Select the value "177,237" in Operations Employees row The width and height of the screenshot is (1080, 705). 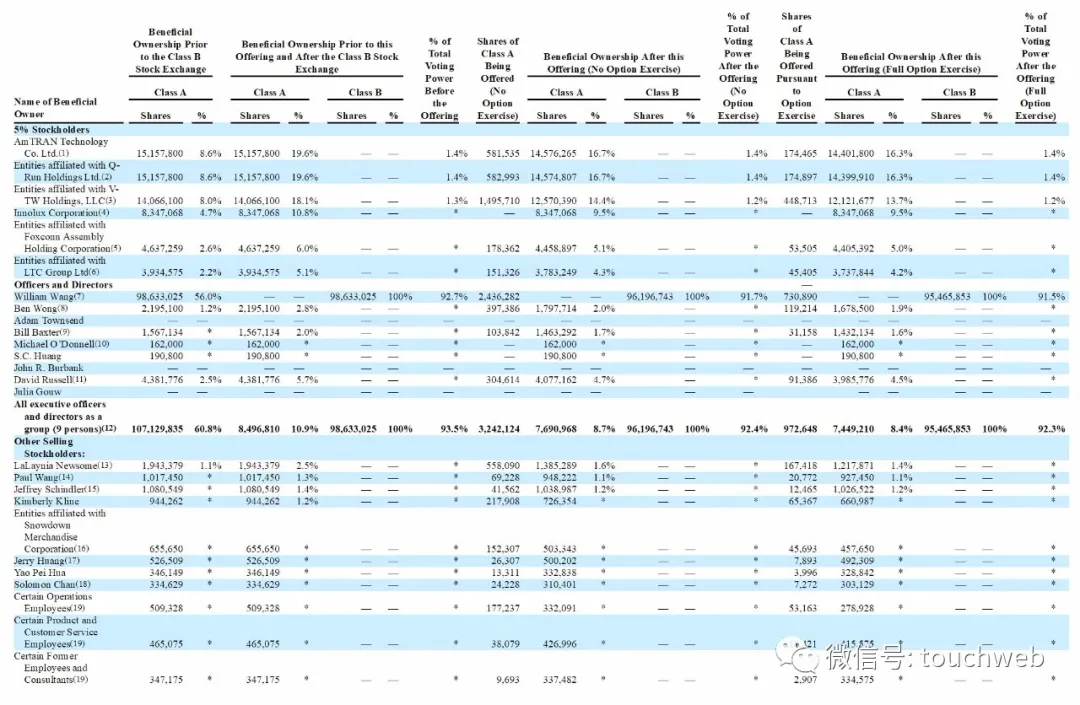click(x=503, y=608)
